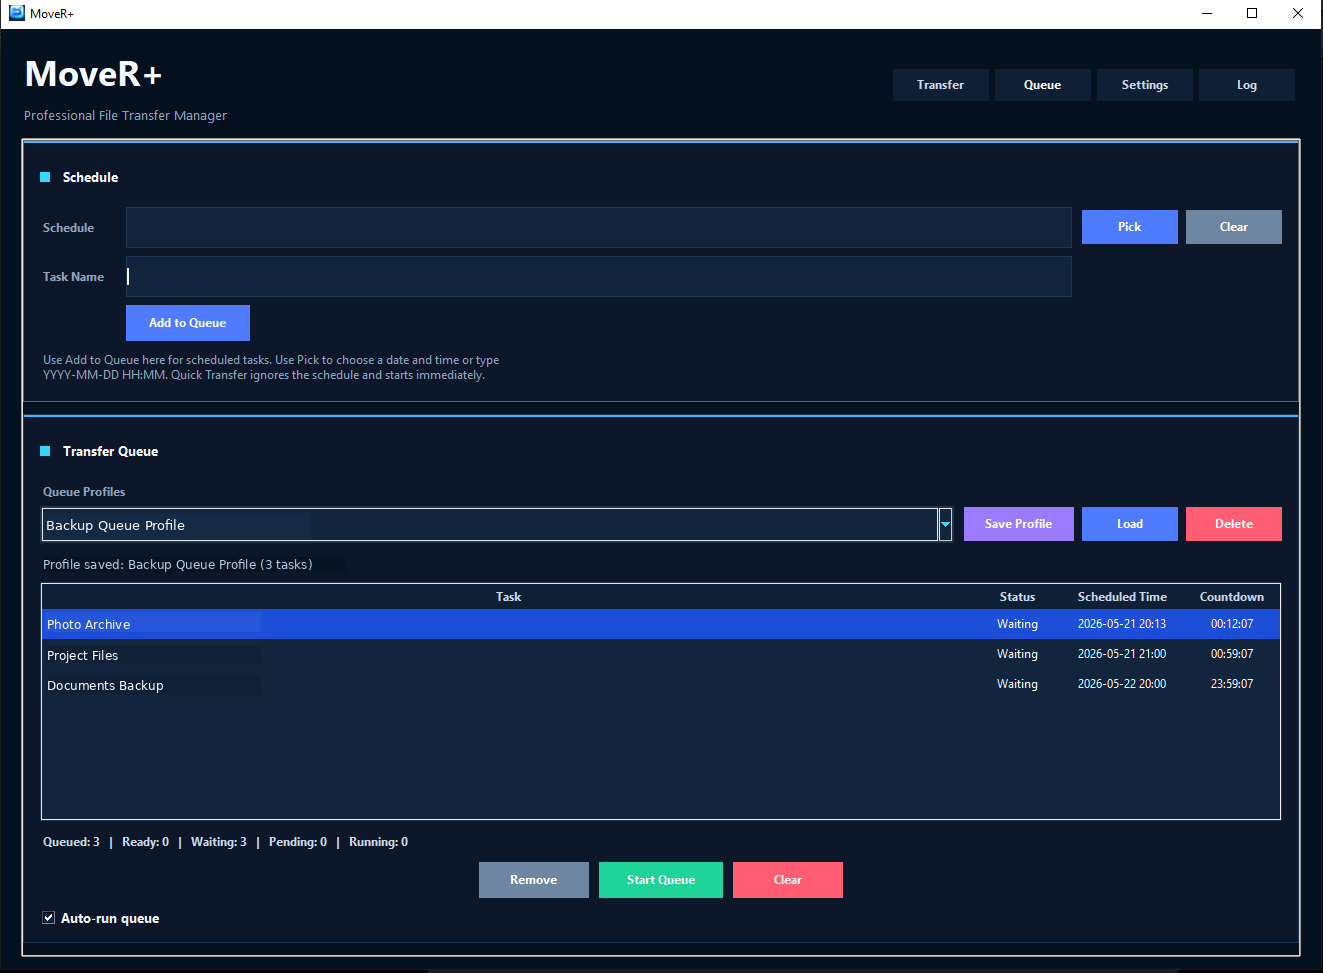Click the MoveR+ app icon in title bar
The height and width of the screenshot is (973, 1323).
point(16,13)
